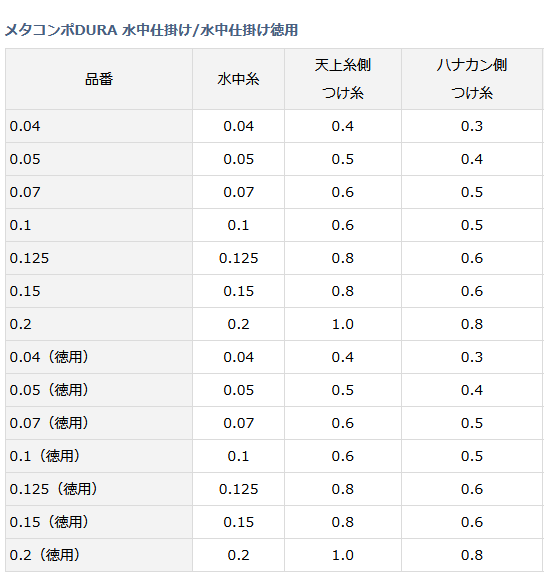544x582 pixels.
Task: Select the 0.15 product number cell without 徳用
Action: (x=99, y=291)
